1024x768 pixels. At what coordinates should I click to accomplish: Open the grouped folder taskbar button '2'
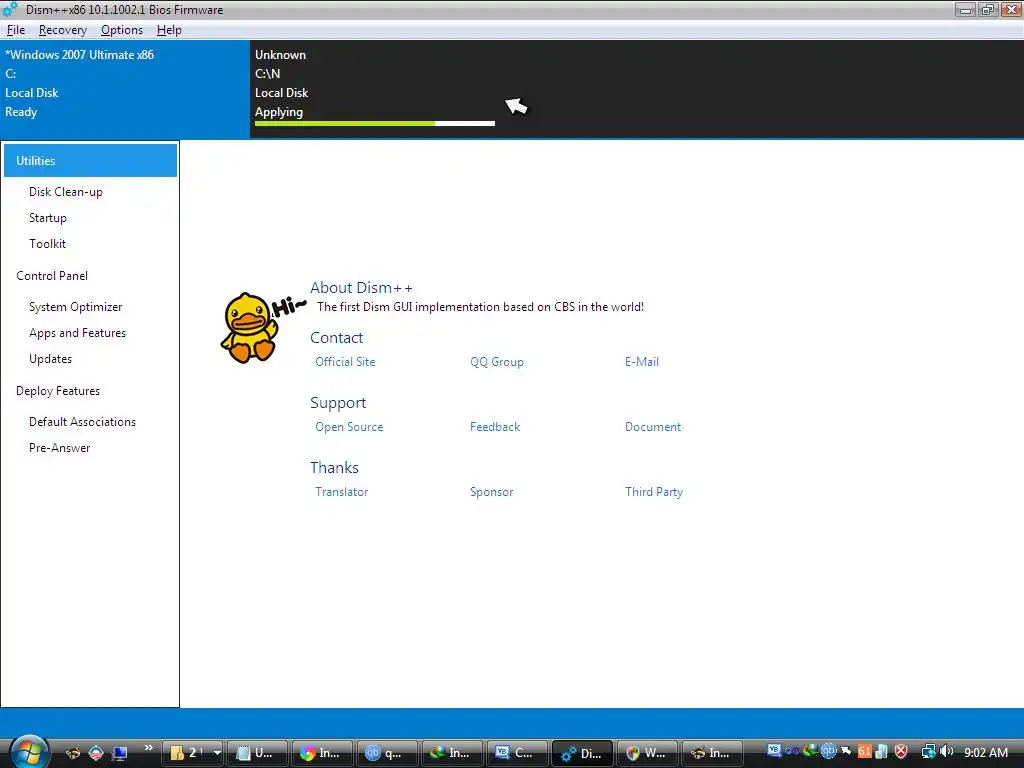tap(193, 753)
